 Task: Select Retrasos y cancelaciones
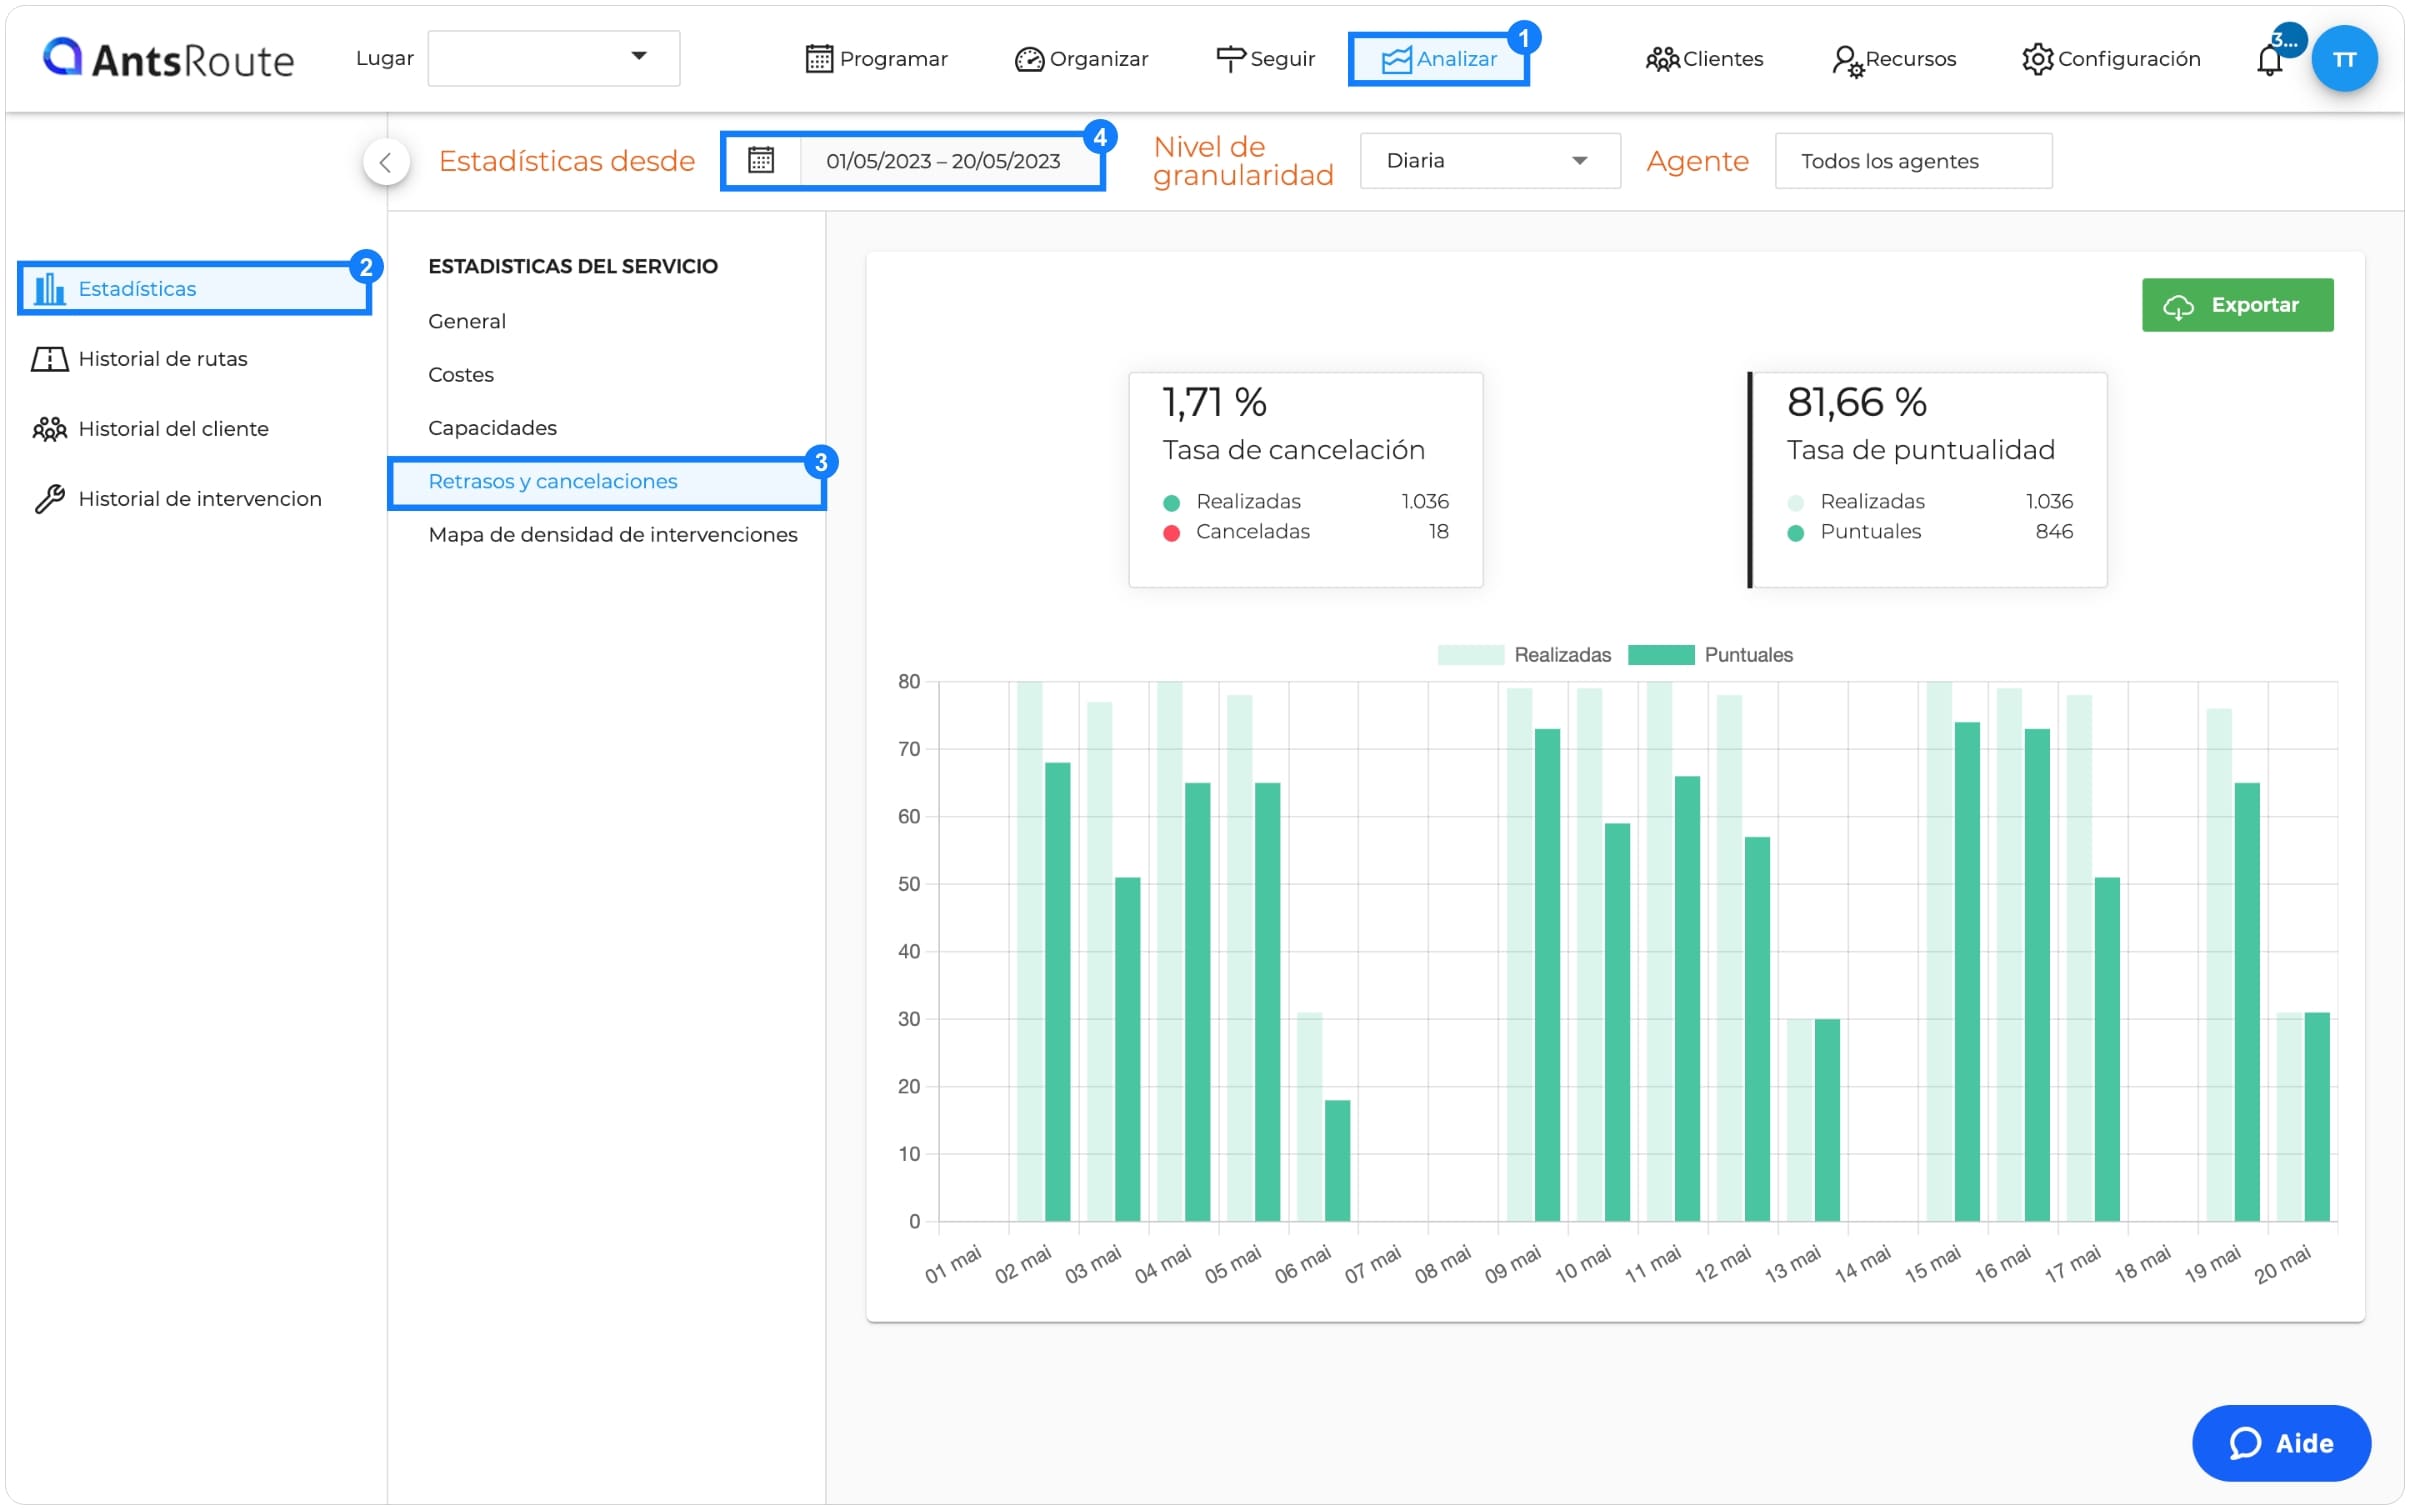(605, 483)
